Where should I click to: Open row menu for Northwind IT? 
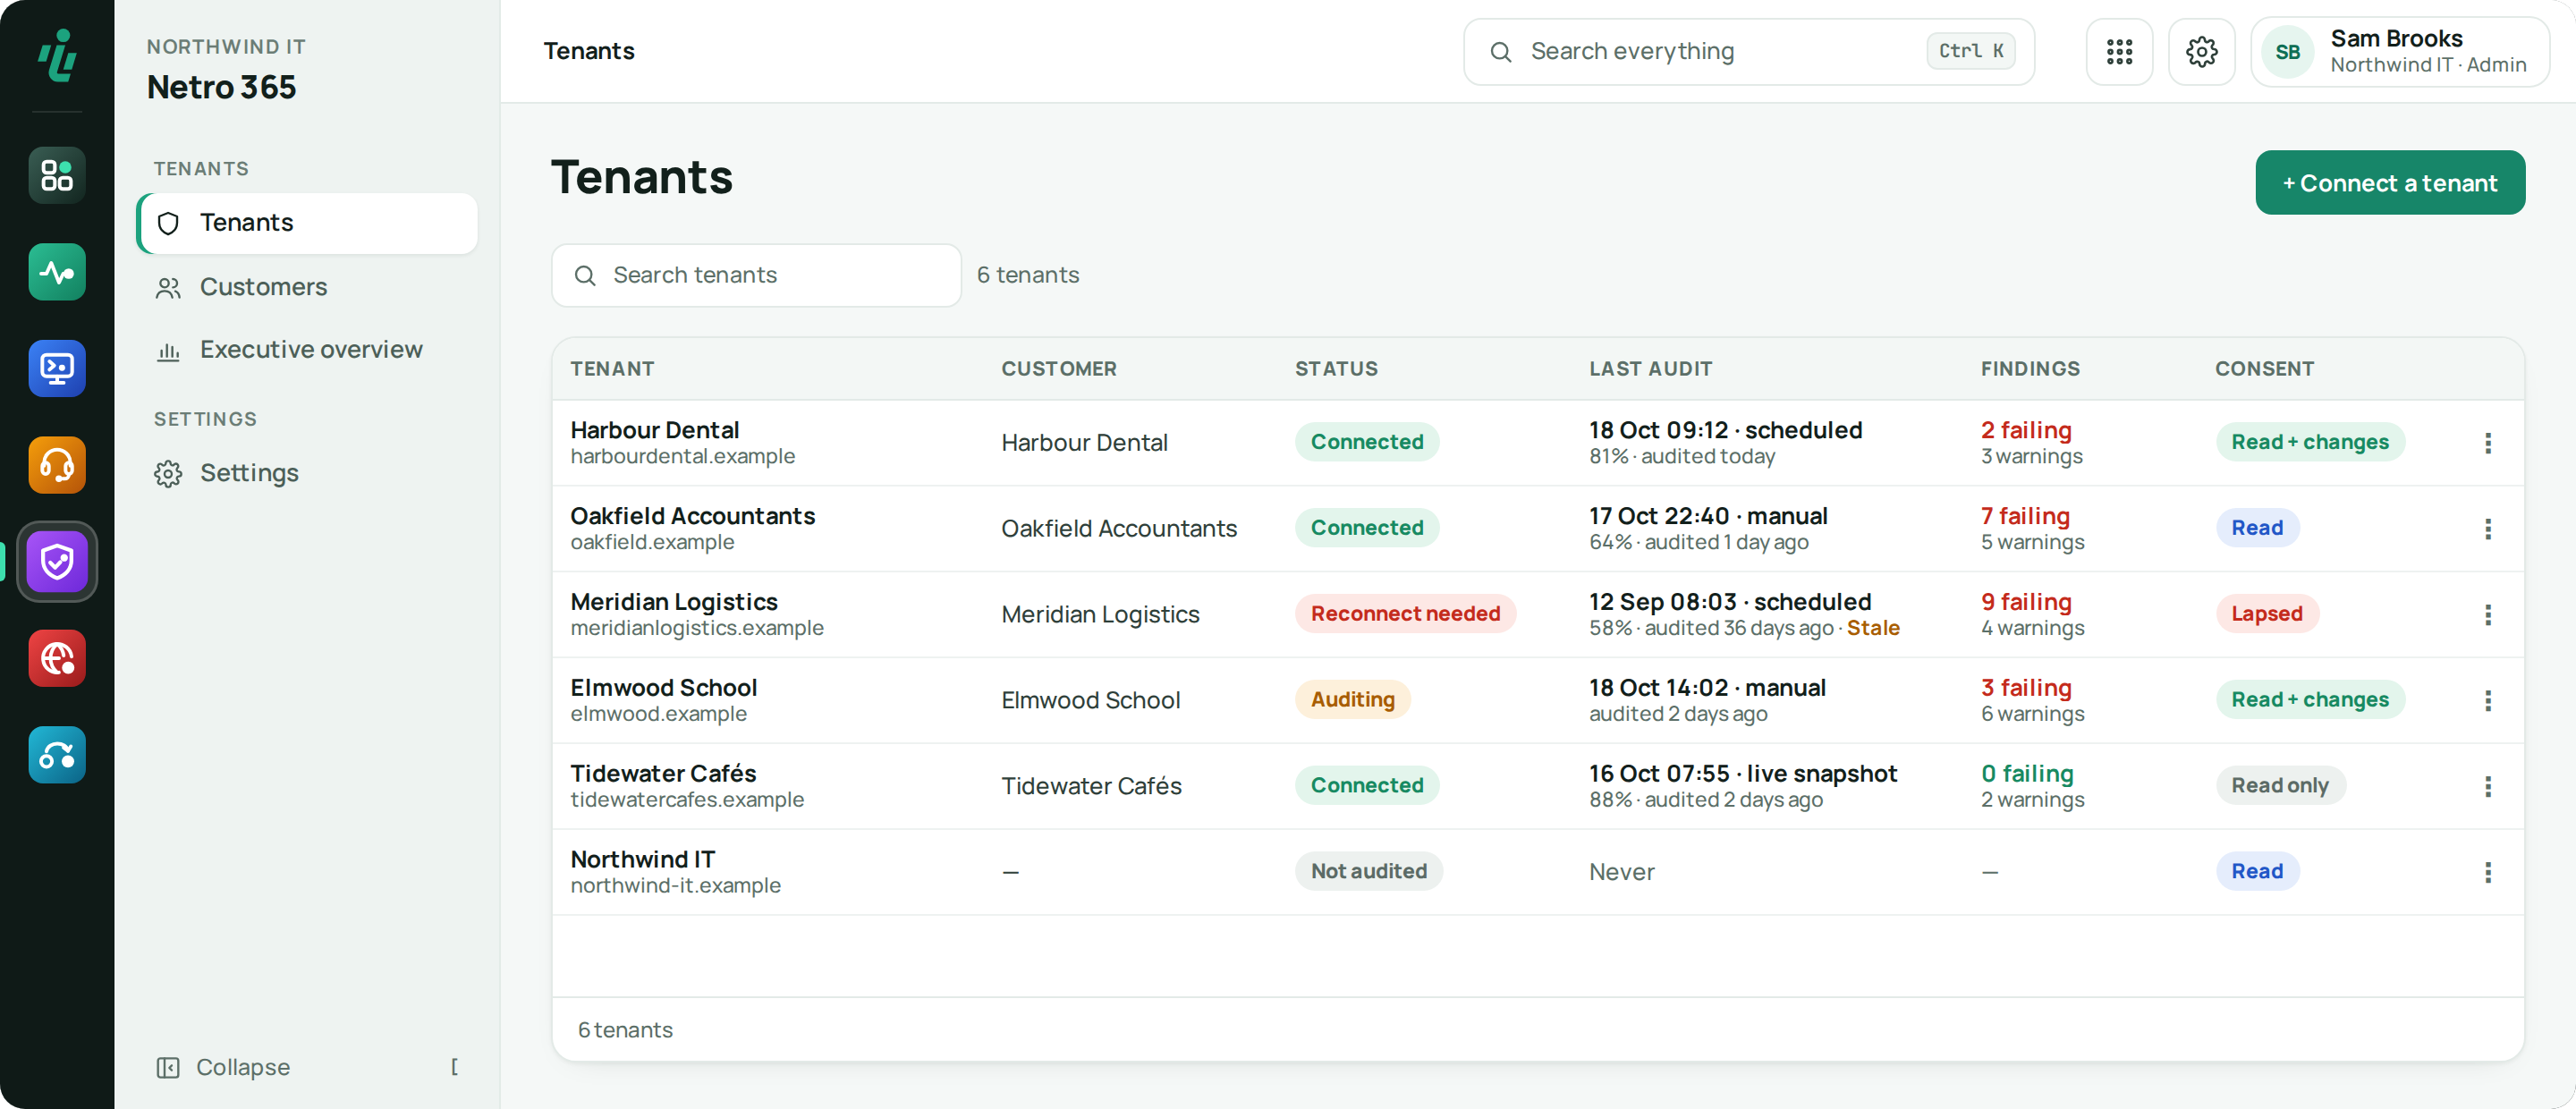(2487, 873)
